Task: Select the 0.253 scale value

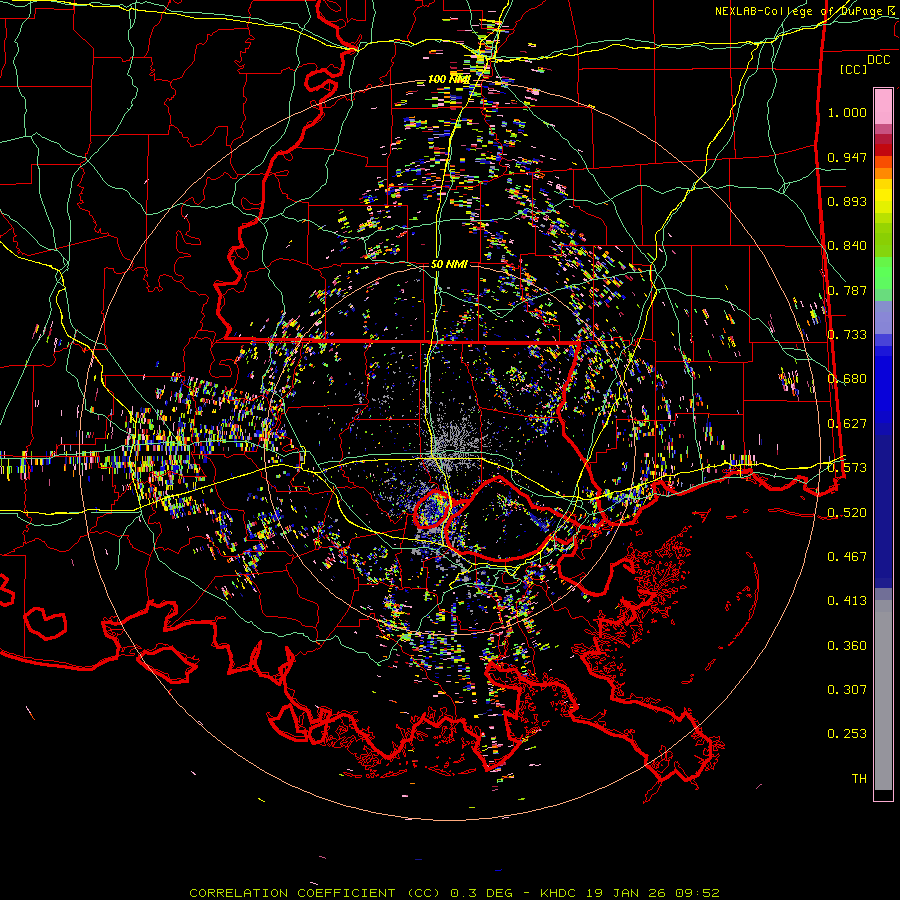Action: click(847, 734)
